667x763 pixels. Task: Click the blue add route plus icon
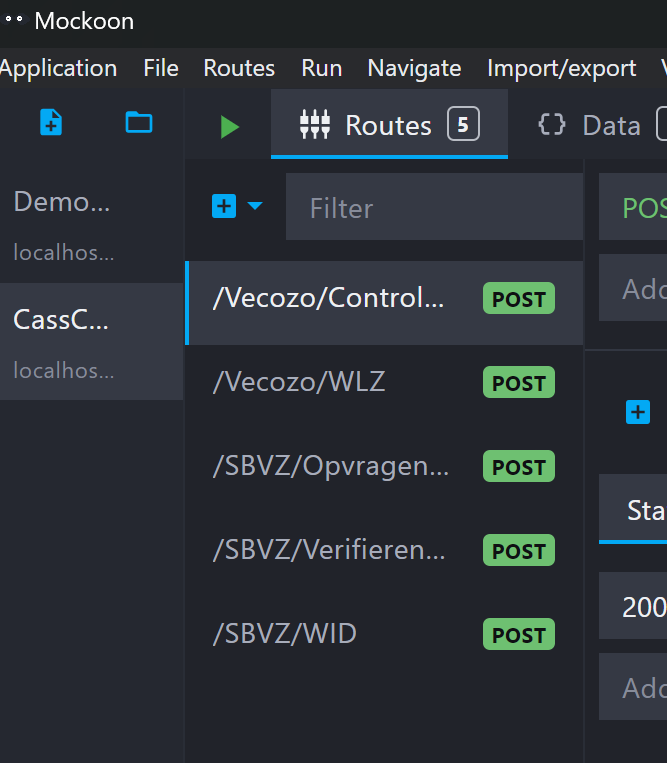coord(224,206)
